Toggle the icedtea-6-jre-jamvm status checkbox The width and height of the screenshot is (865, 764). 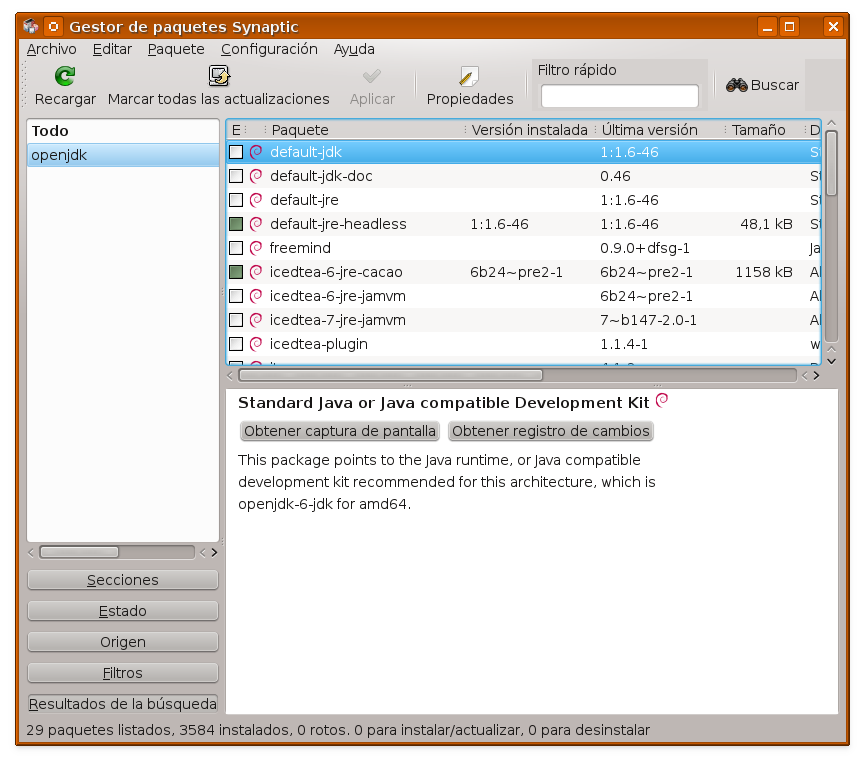[236, 296]
